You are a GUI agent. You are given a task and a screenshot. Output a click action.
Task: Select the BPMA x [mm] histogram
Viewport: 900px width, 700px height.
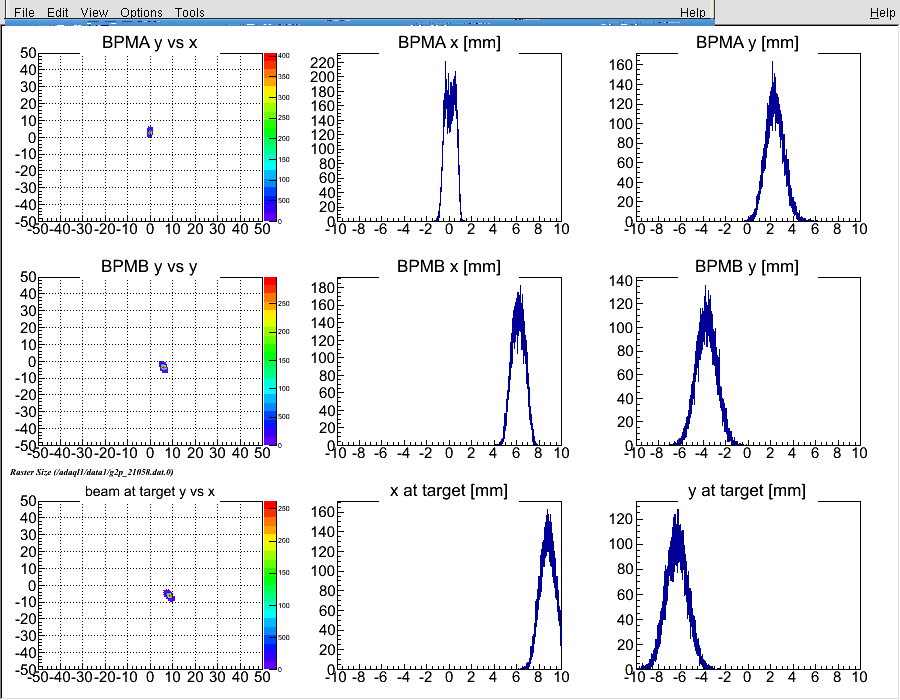coord(449,138)
